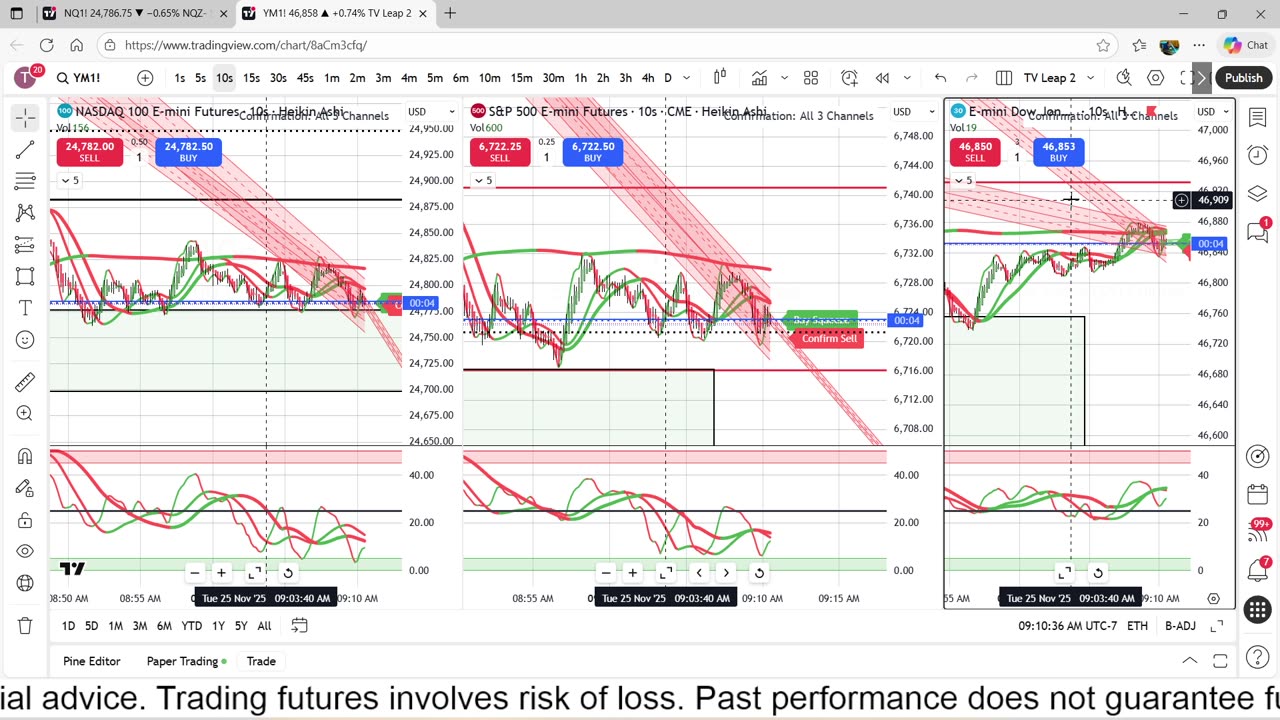Toggle hide all drawings eye

click(x=25, y=551)
